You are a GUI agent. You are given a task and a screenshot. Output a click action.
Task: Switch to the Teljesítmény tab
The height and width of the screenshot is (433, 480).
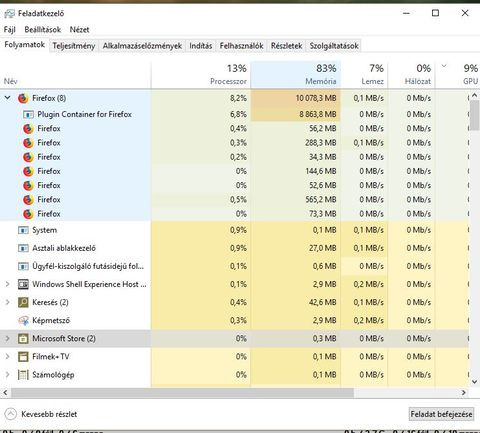[74, 46]
